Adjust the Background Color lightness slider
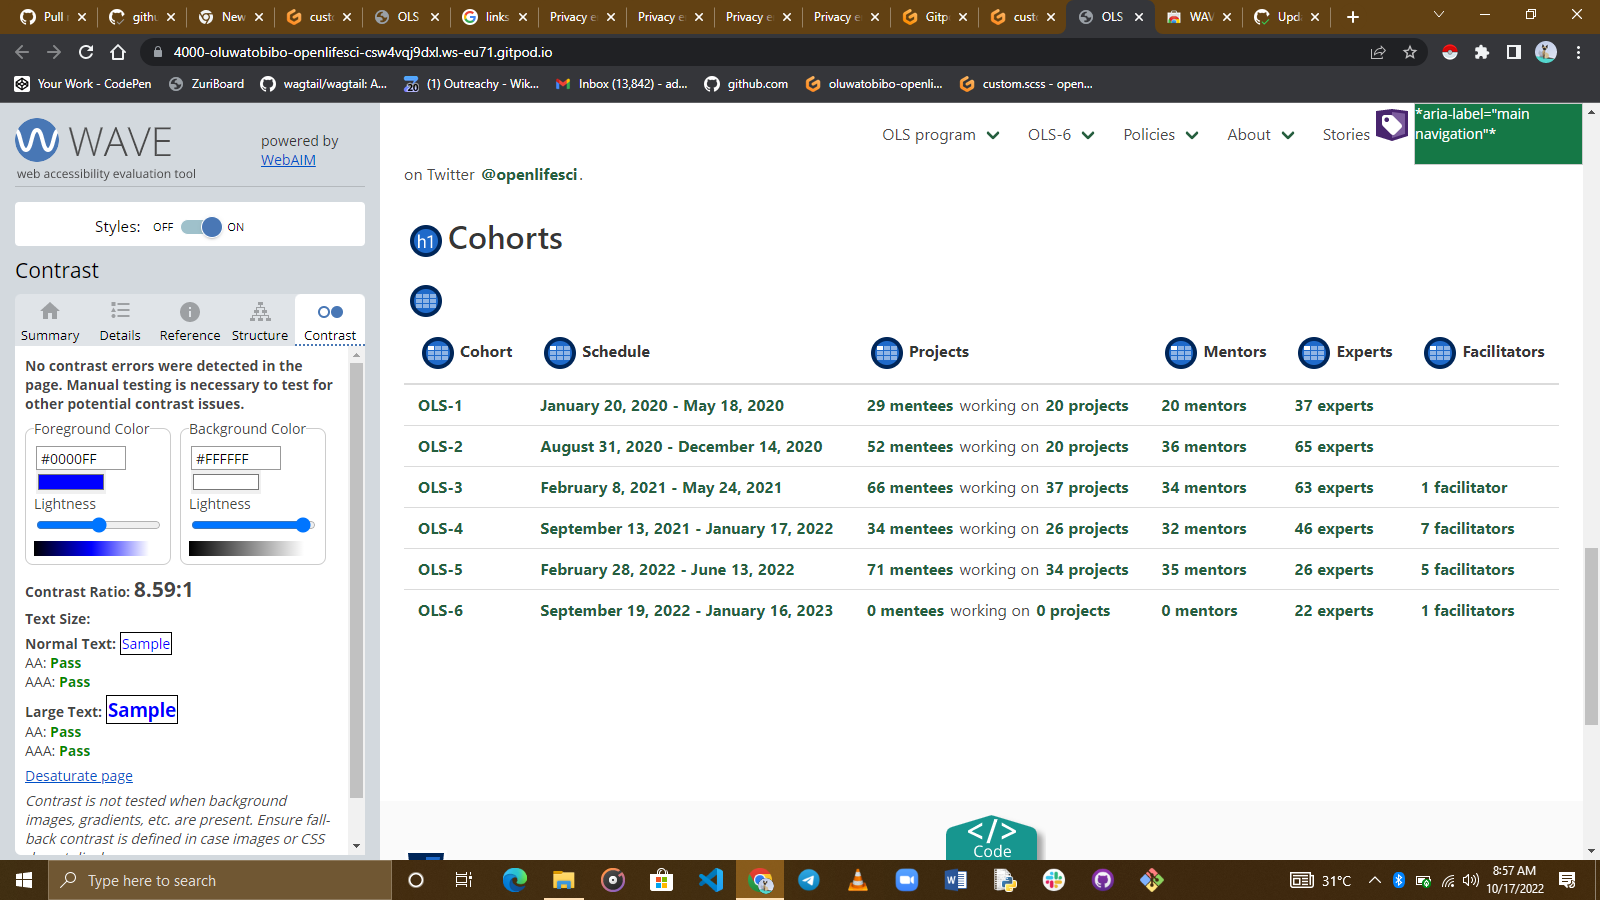The width and height of the screenshot is (1600, 900). [252, 525]
